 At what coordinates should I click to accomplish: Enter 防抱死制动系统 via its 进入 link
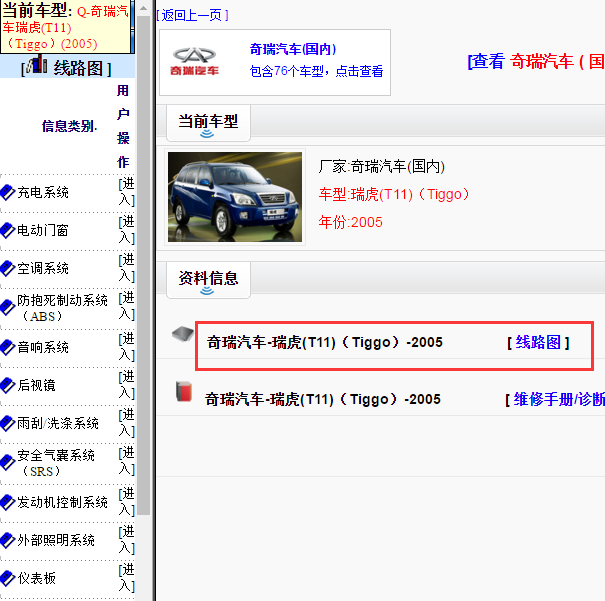127,306
